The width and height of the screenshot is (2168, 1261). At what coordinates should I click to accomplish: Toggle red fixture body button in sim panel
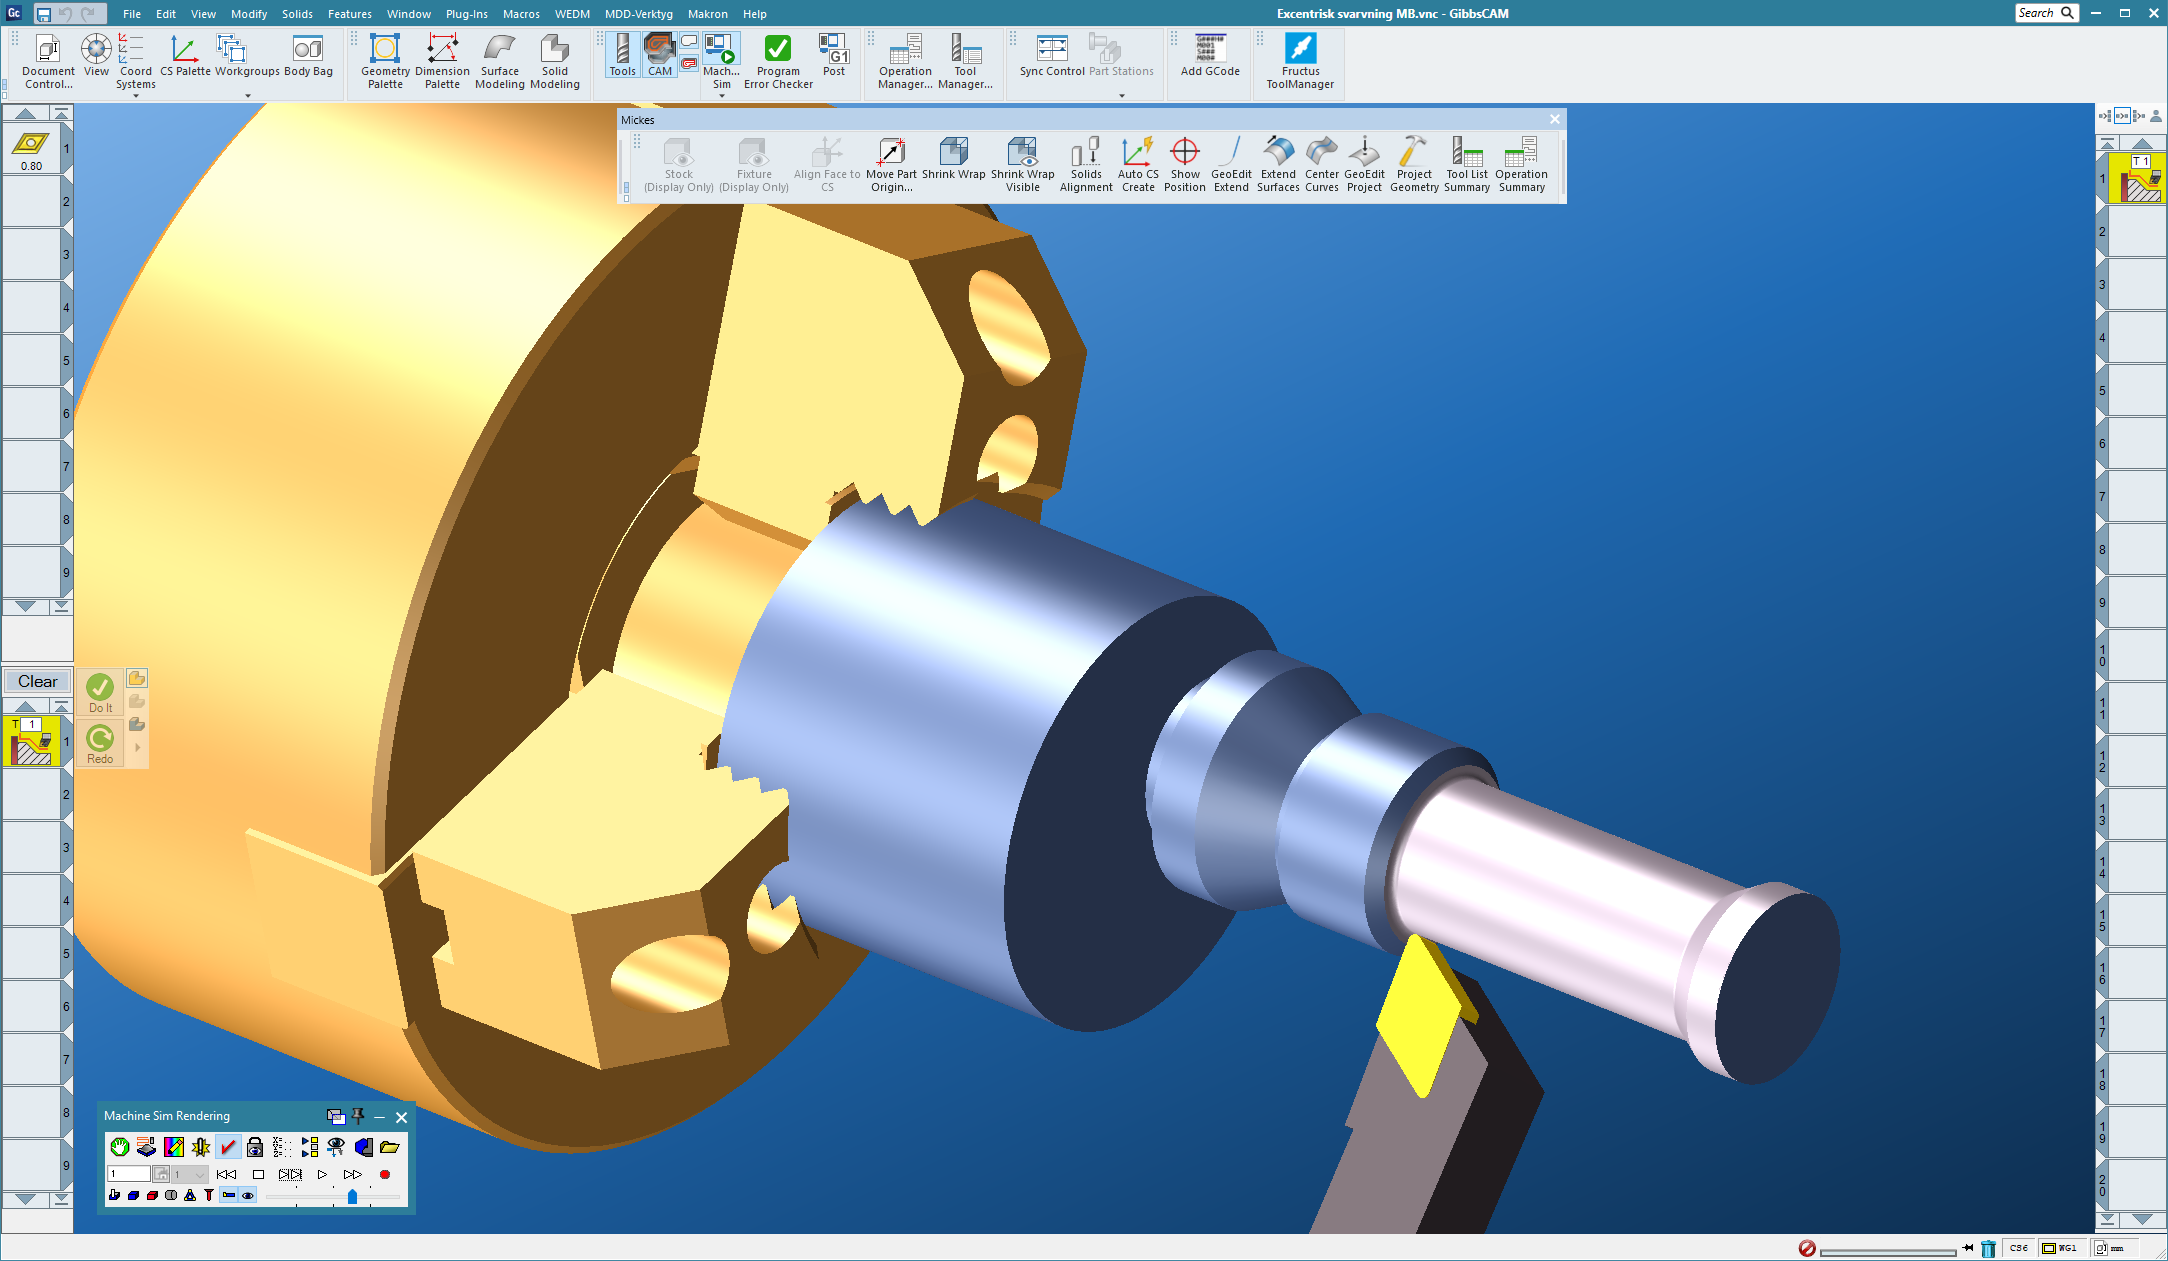pos(152,1195)
